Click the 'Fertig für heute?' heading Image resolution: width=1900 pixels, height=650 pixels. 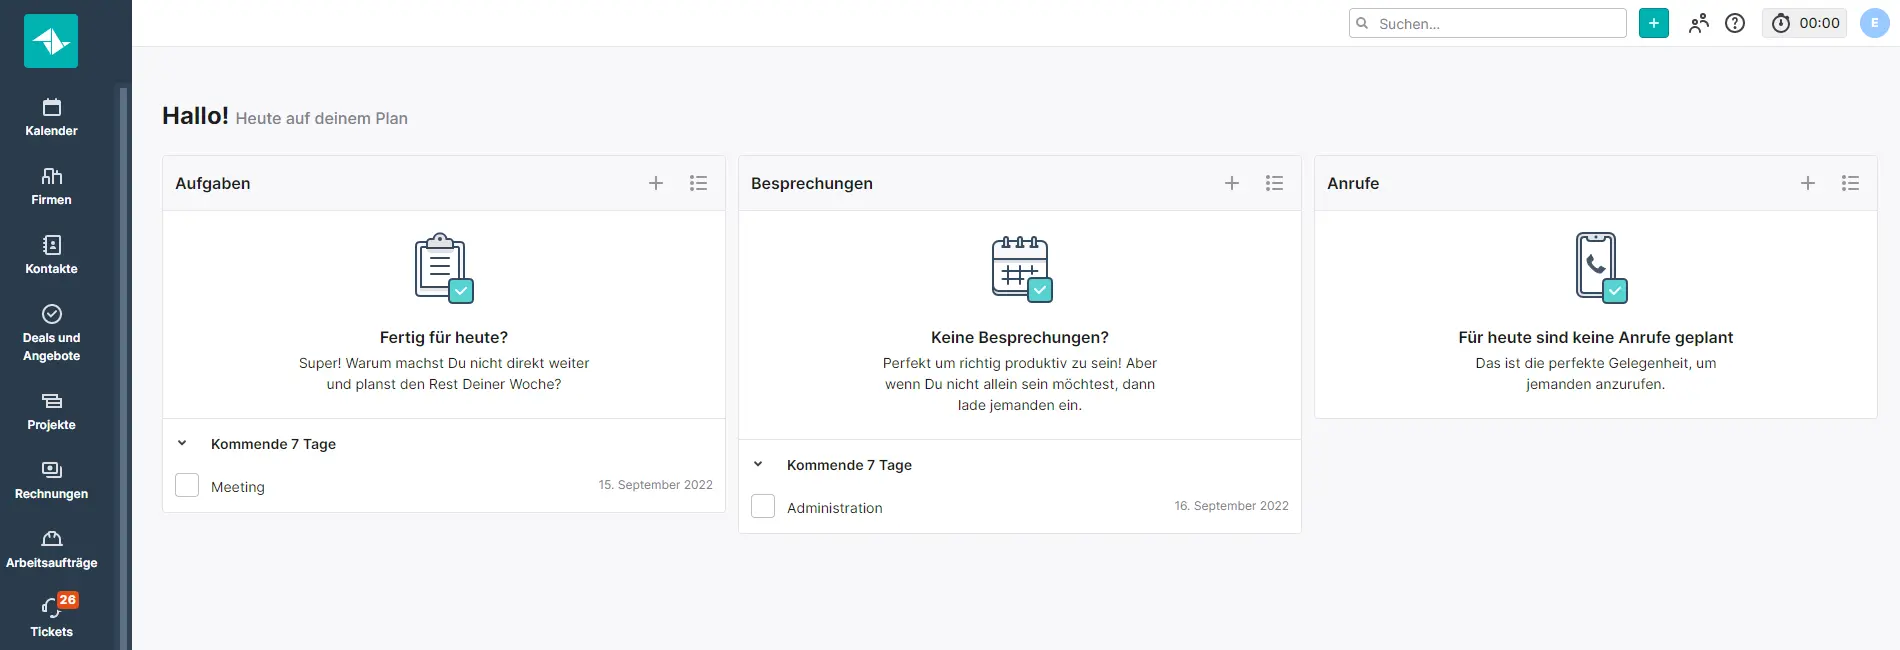[444, 338]
